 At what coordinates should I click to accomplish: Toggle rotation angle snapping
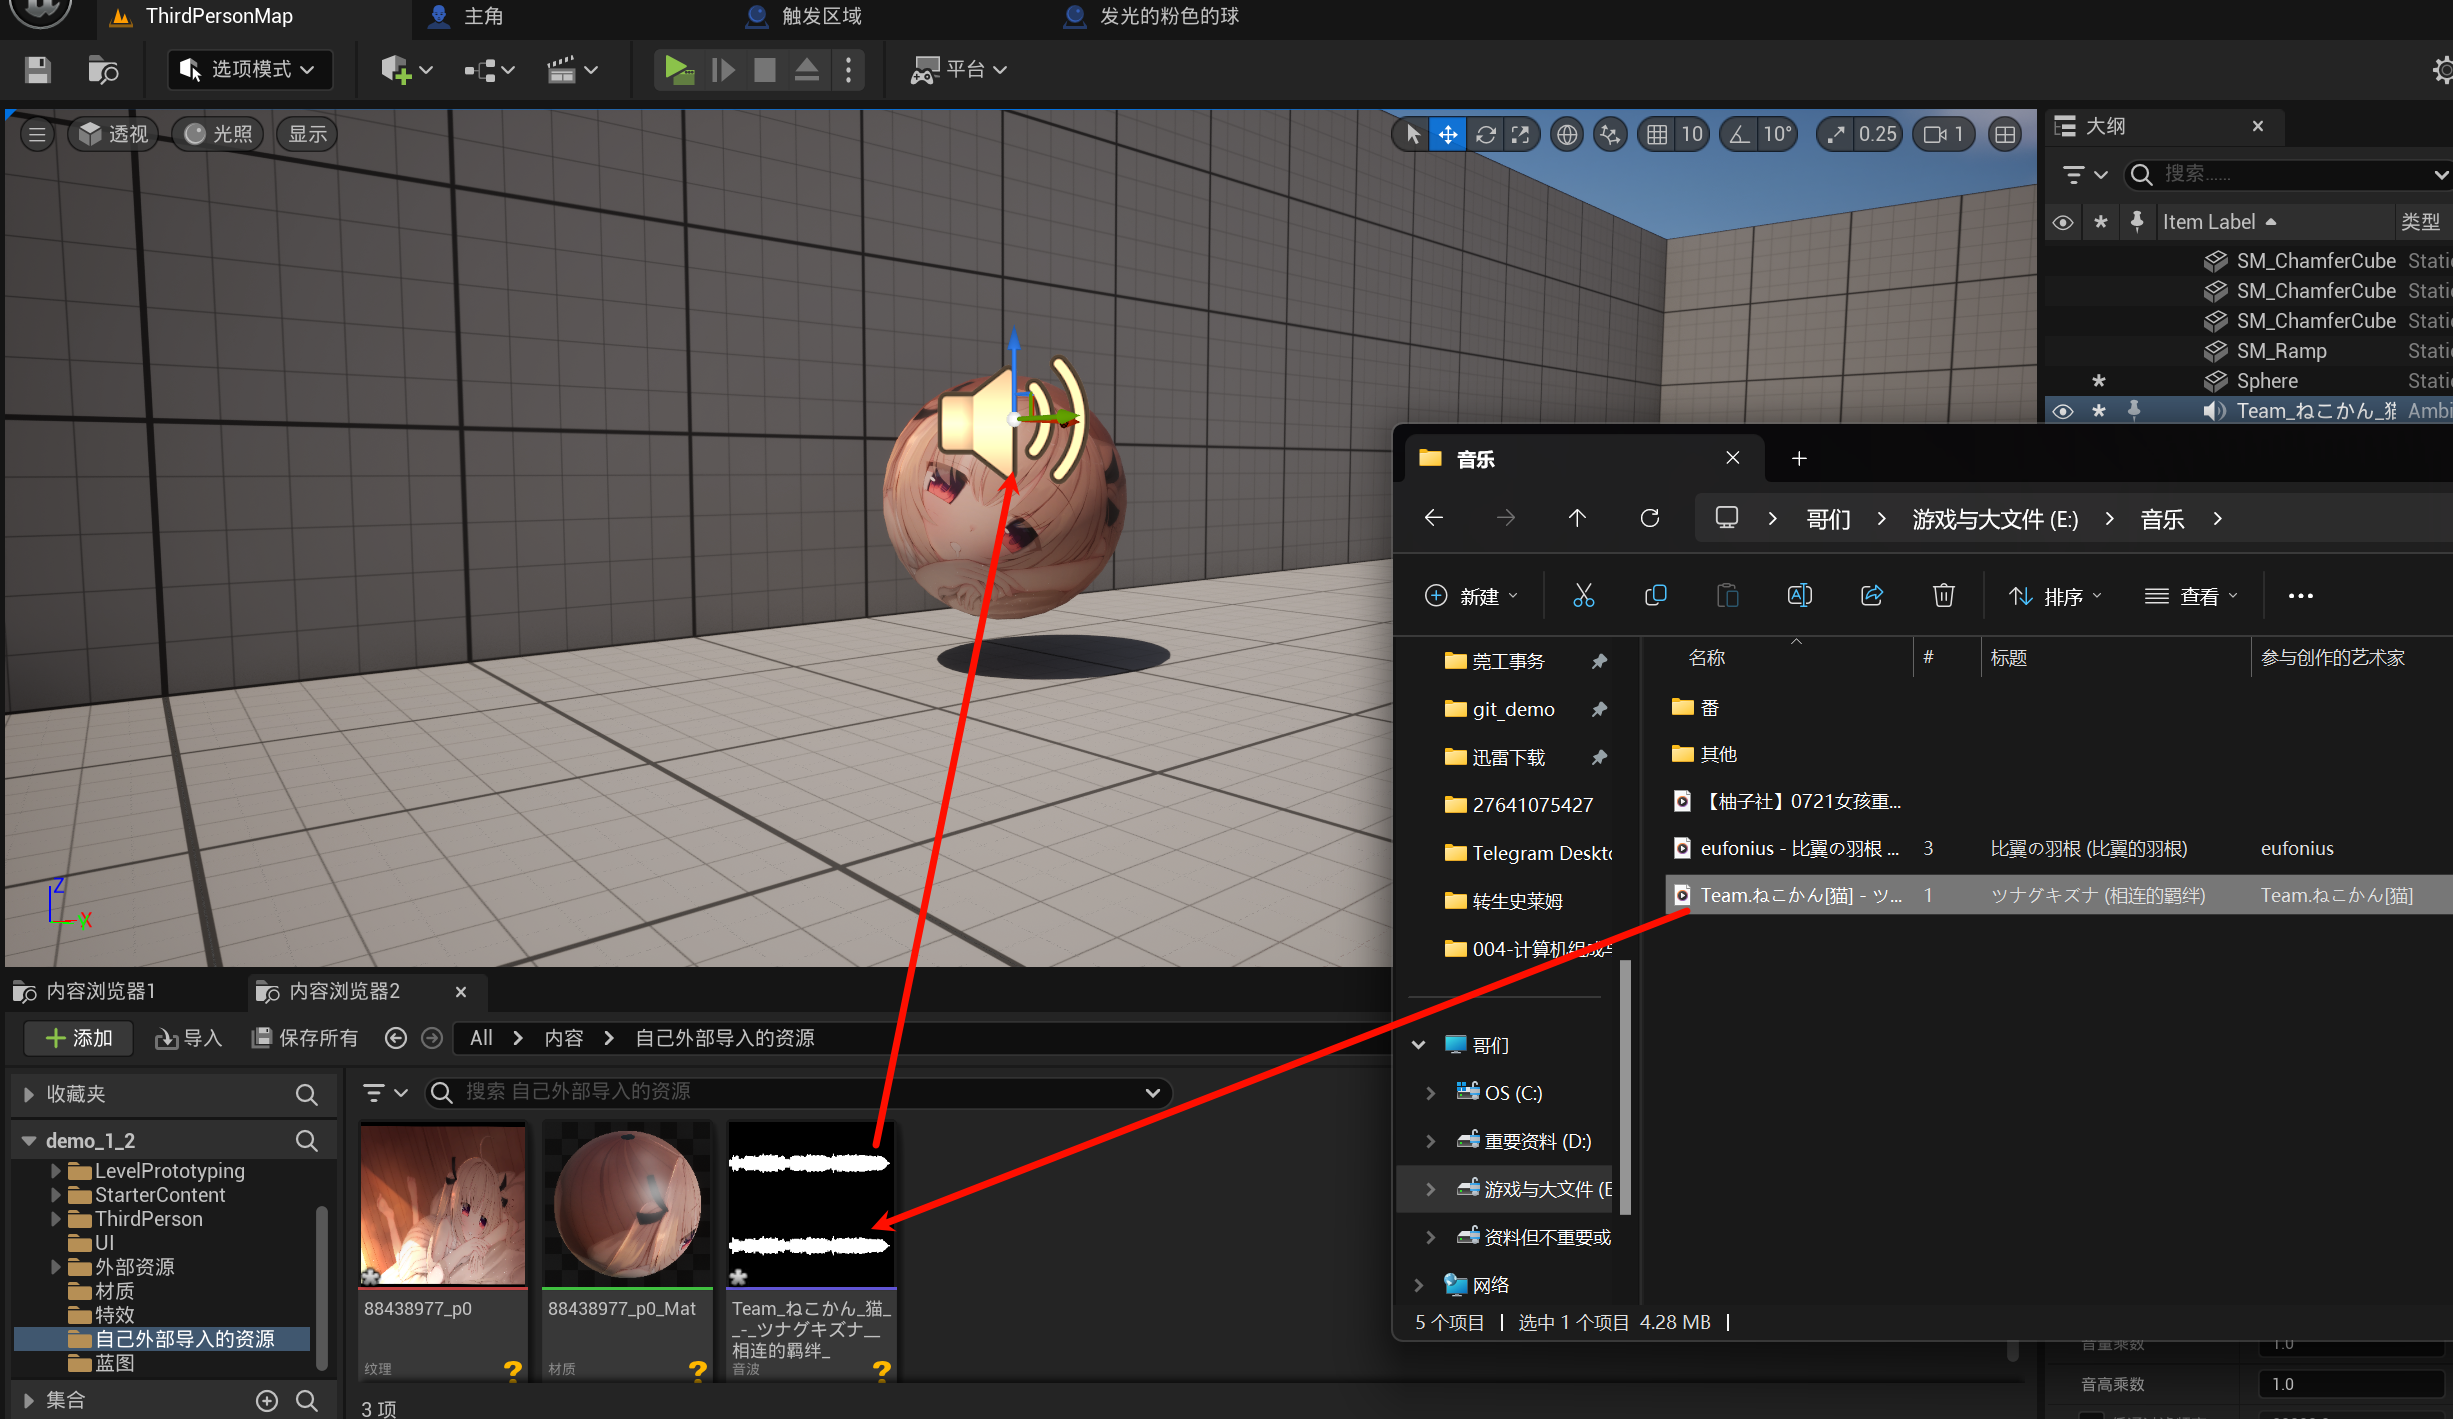click(x=1740, y=134)
